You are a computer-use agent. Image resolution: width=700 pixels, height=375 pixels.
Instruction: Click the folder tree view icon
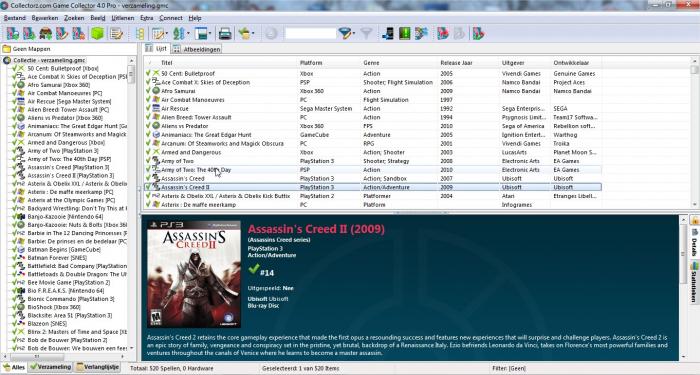point(140,33)
